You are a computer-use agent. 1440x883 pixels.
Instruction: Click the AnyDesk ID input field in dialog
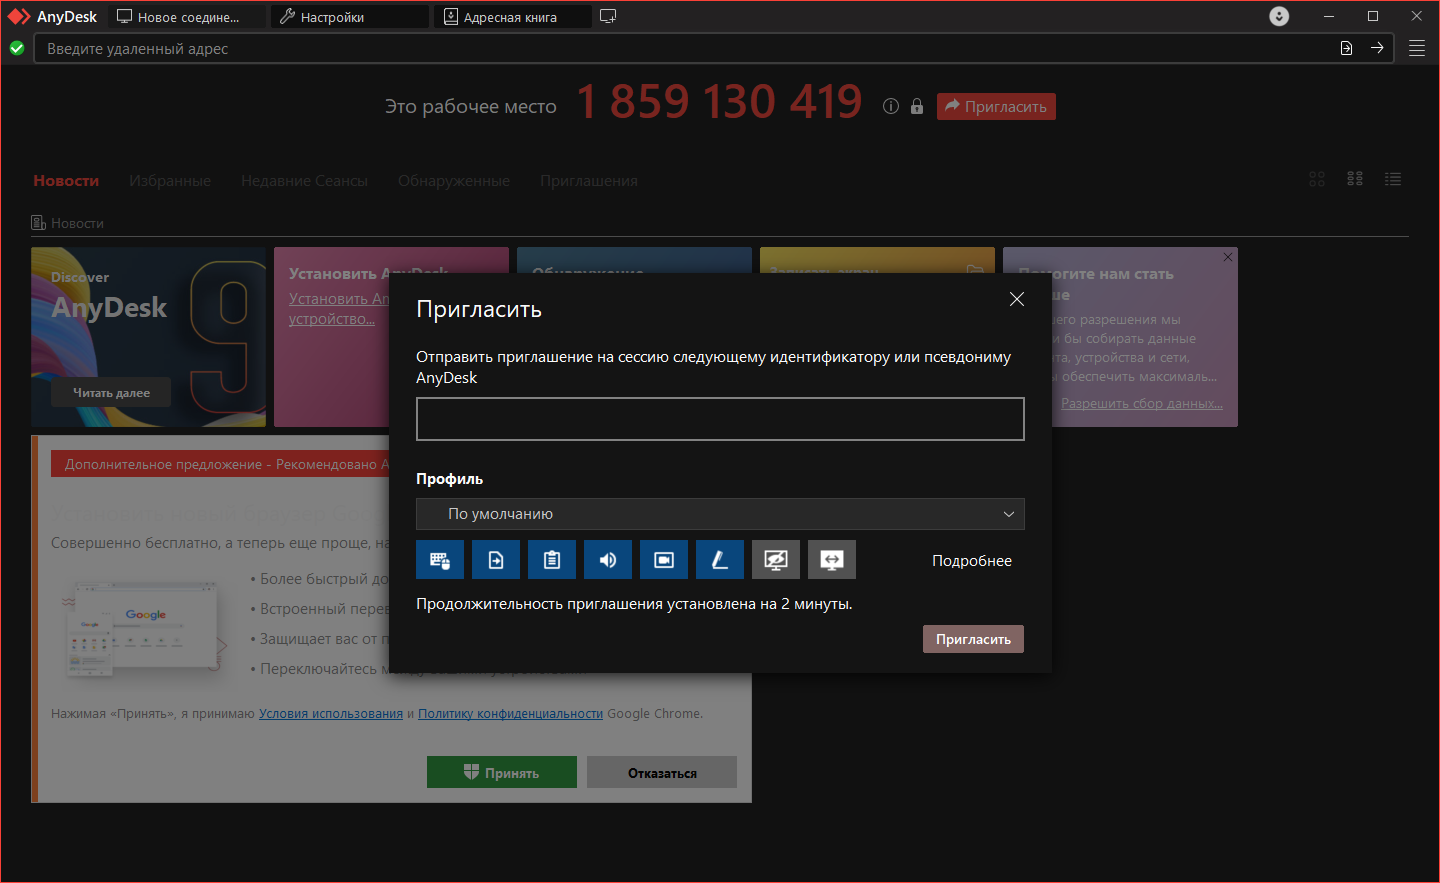tap(720, 419)
